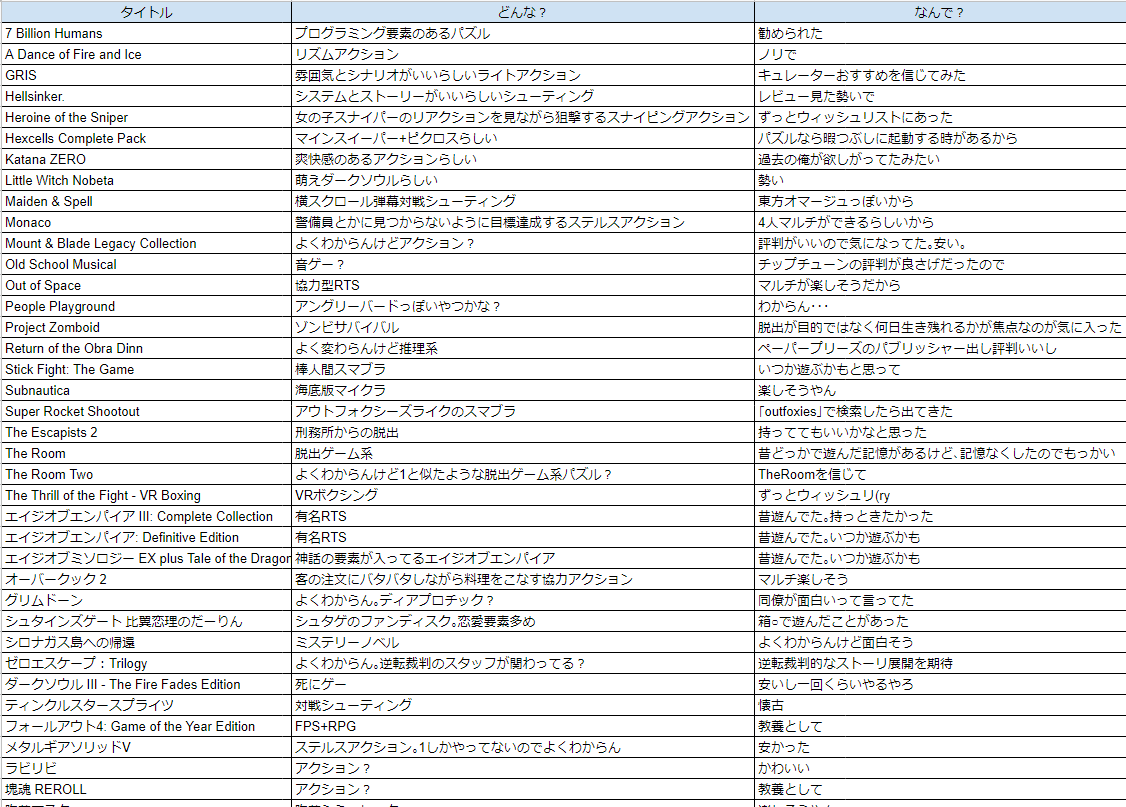Select the Little Witch Nobeta cell
Image resolution: width=1126 pixels, height=807 pixels.
[x=146, y=180]
